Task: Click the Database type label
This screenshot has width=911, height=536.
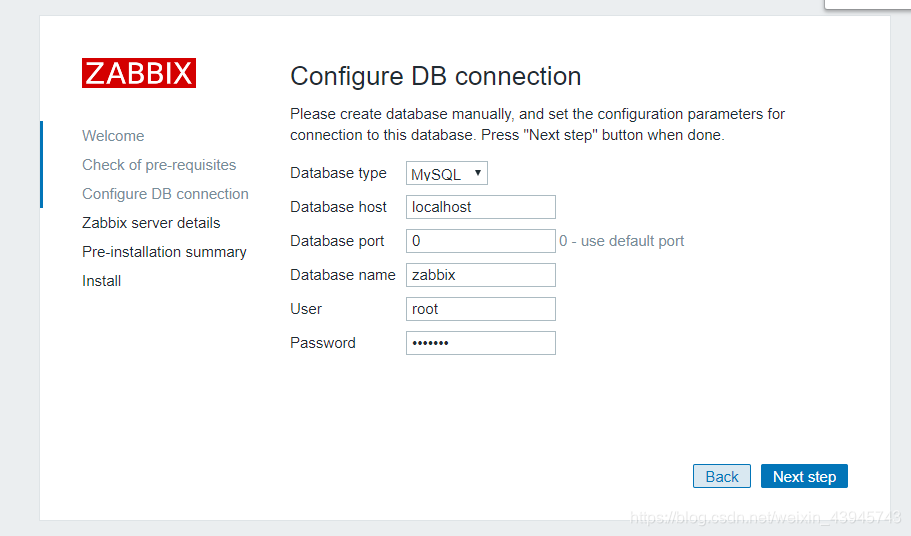Action: click(x=338, y=173)
